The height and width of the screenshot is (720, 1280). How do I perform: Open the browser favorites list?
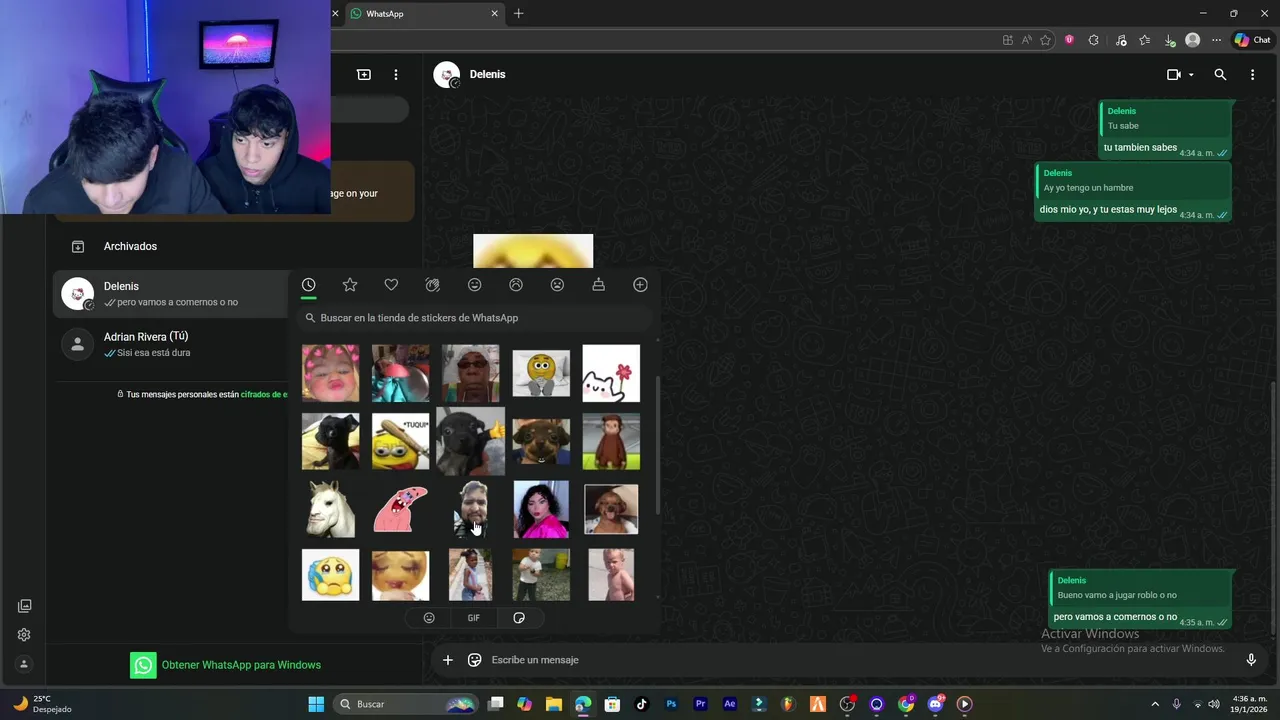point(1145,40)
